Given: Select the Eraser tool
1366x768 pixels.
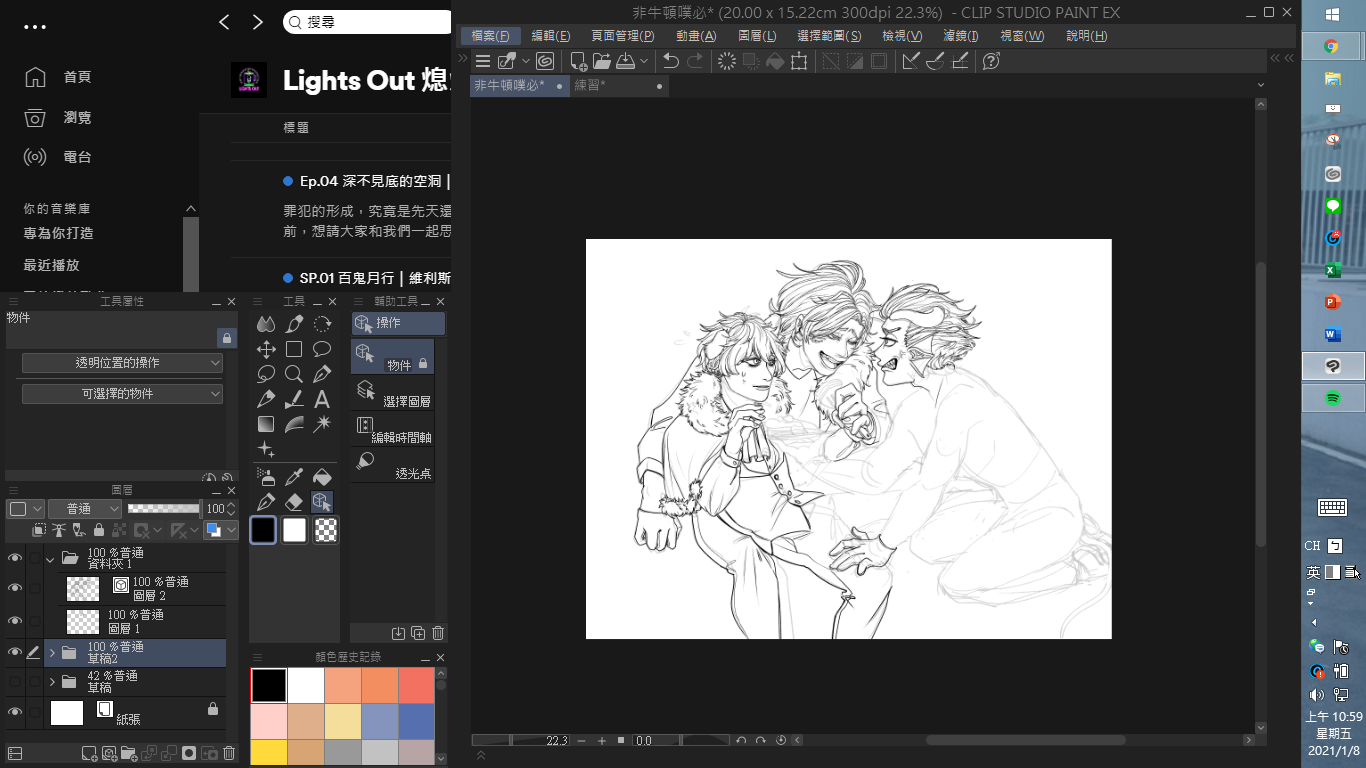Looking at the screenshot, I should (294, 502).
